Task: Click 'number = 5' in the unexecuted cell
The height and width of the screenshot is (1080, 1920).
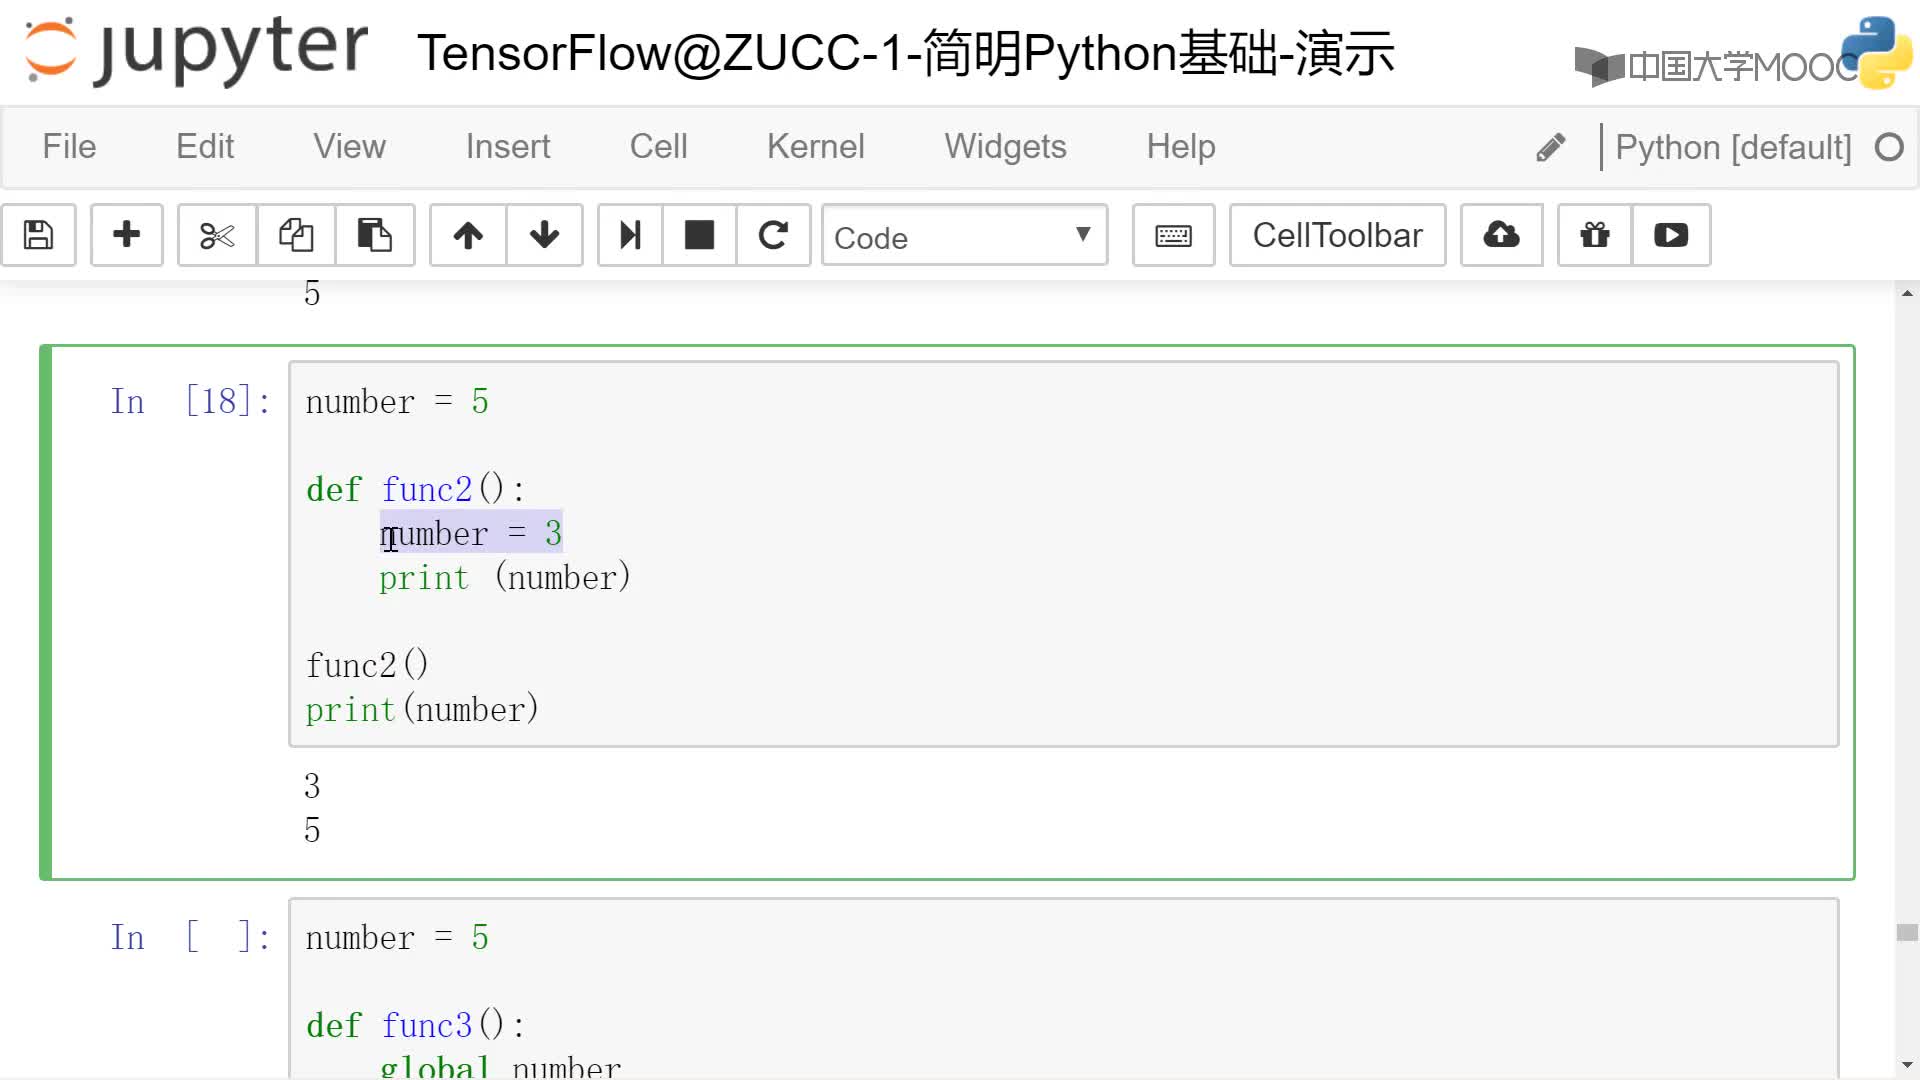Action: click(x=397, y=938)
